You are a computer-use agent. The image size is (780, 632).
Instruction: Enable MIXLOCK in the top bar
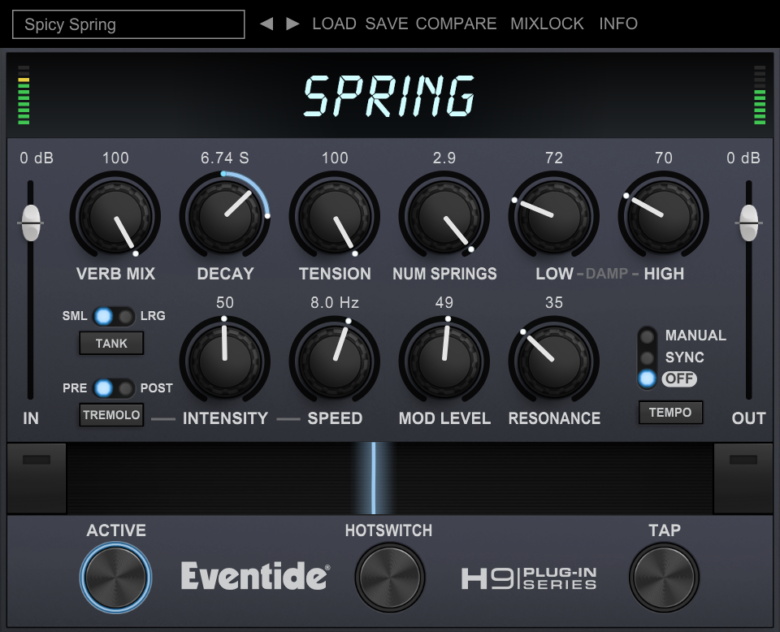click(x=547, y=23)
